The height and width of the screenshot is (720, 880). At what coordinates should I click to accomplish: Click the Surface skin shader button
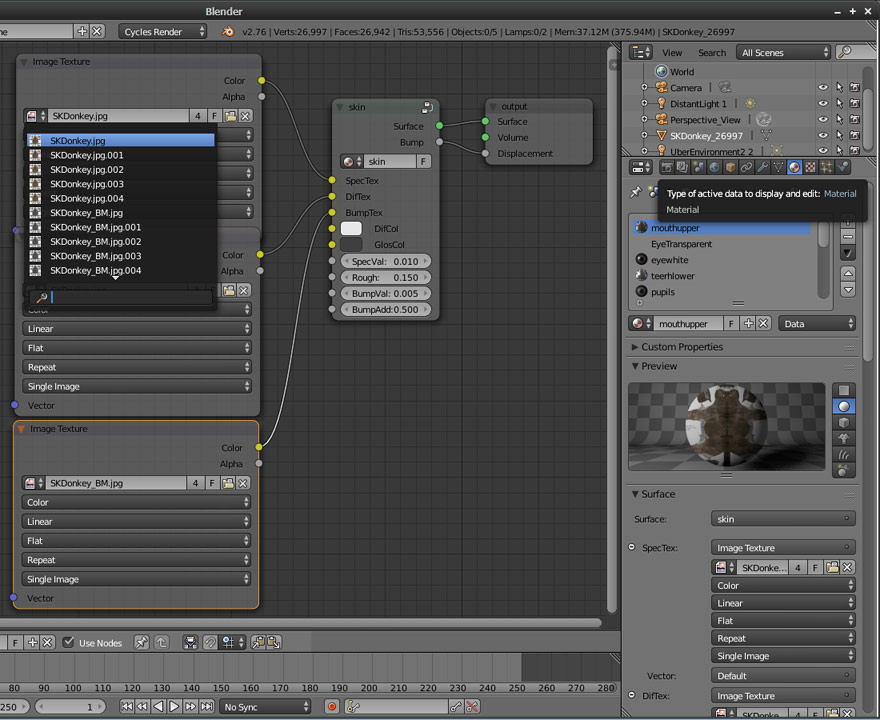pos(783,519)
